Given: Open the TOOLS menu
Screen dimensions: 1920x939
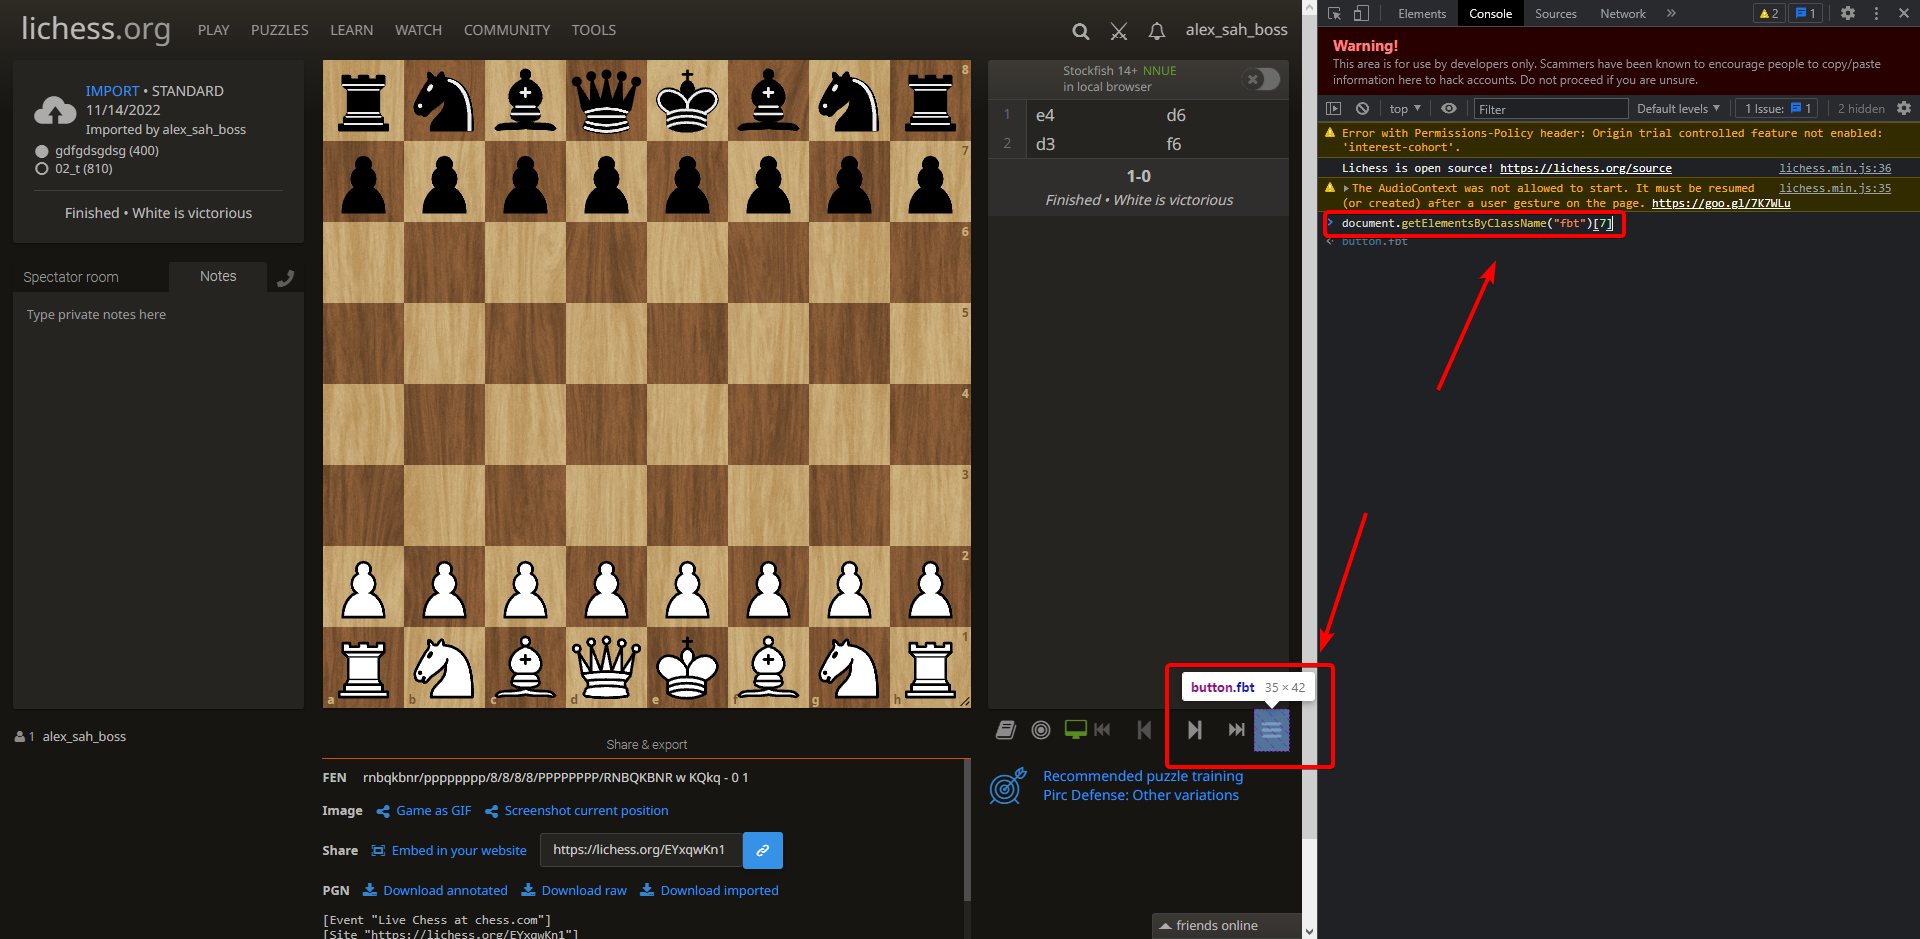Looking at the screenshot, I should coord(594,30).
